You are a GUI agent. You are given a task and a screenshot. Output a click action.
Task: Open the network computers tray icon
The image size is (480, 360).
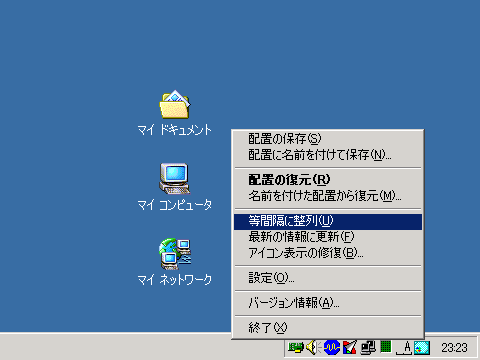368,348
